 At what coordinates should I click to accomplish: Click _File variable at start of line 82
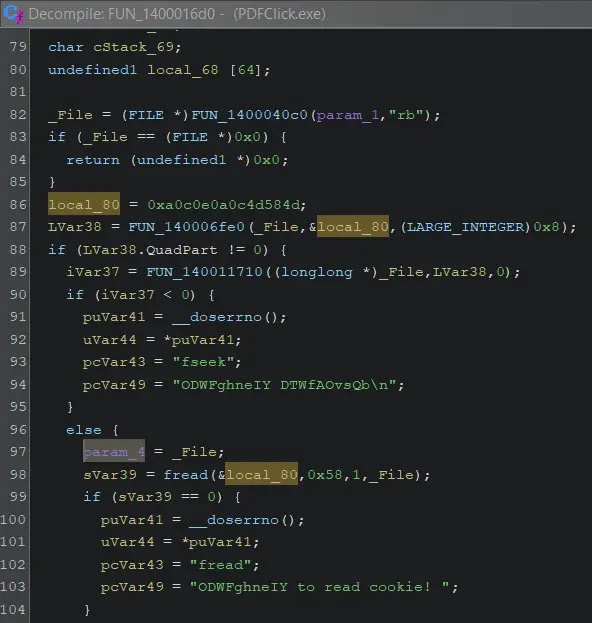70,115
